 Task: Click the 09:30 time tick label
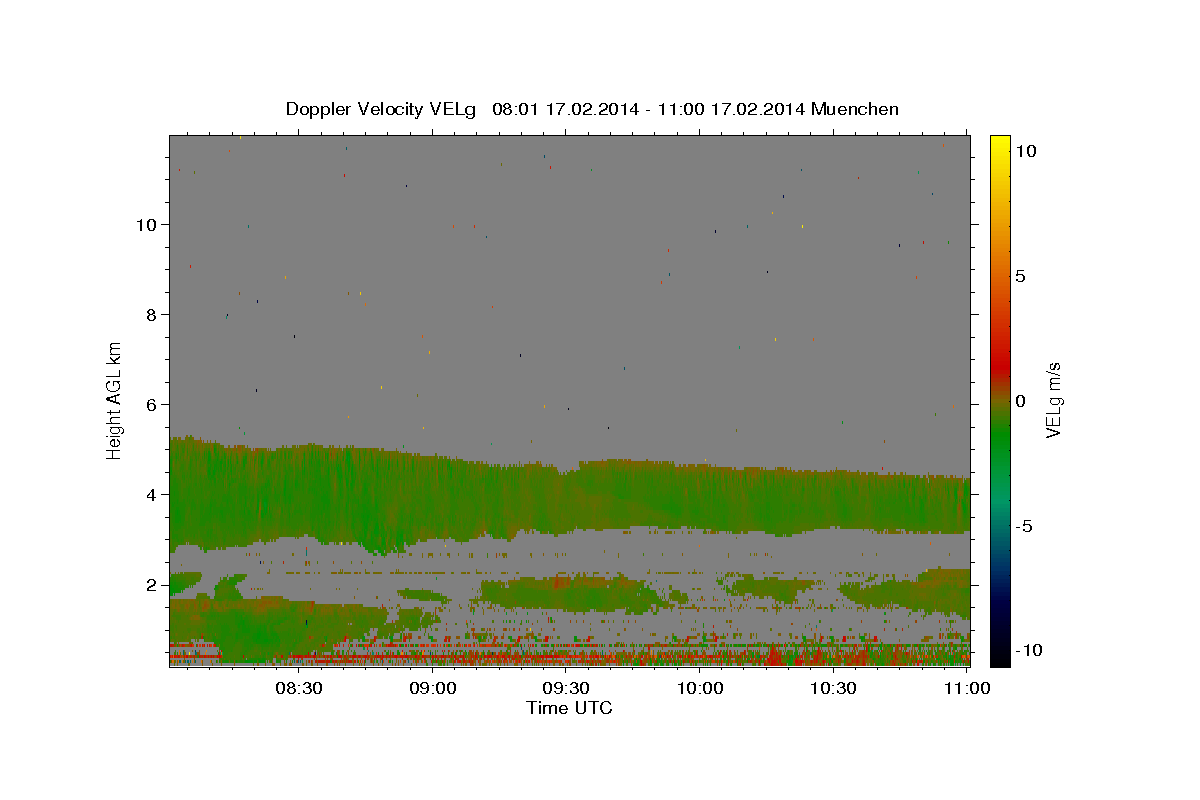(x=566, y=688)
